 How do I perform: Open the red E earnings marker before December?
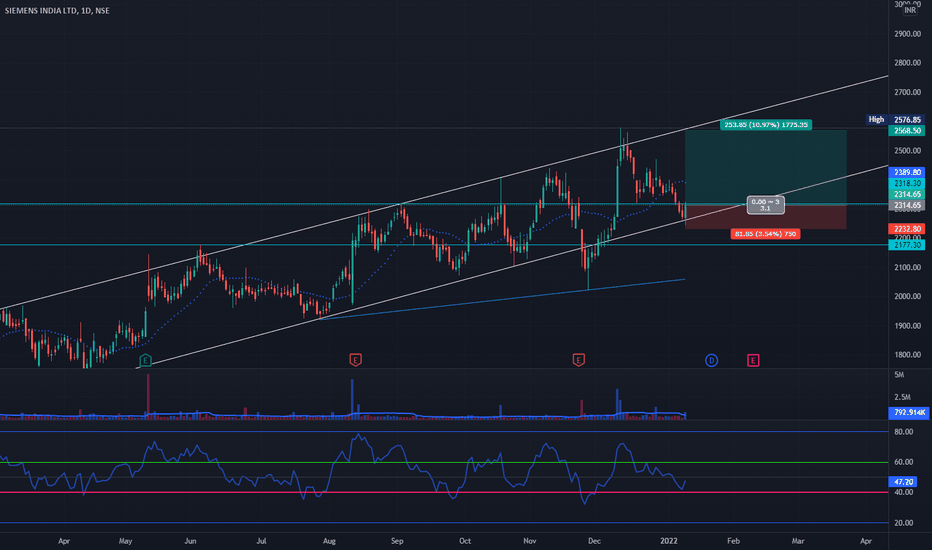pos(578,360)
